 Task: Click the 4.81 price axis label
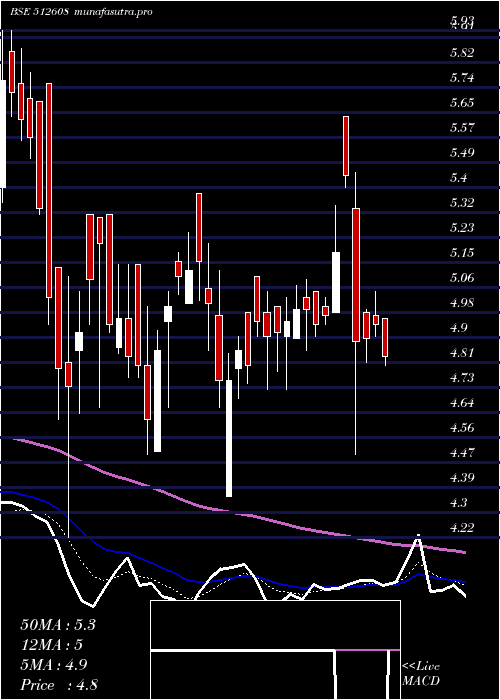(462, 353)
